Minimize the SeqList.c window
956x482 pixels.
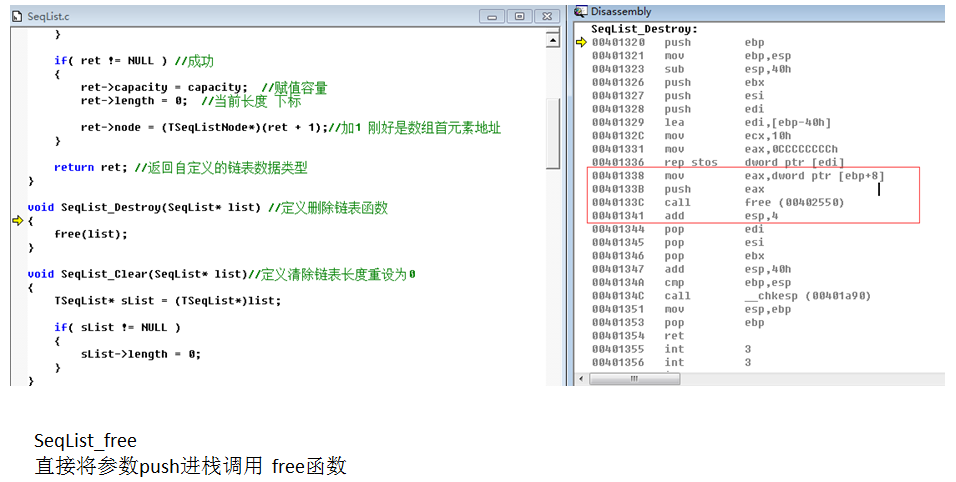[x=492, y=16]
